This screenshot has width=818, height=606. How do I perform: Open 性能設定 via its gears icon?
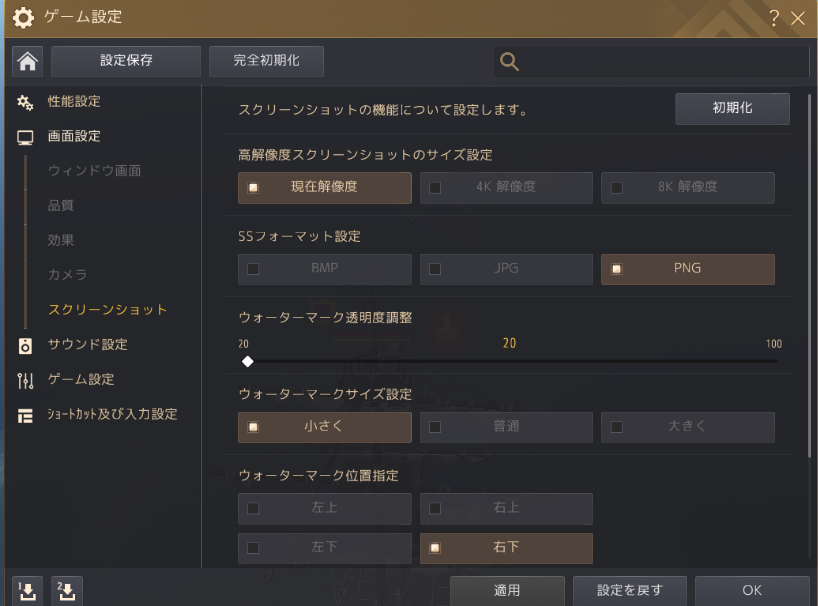26,102
